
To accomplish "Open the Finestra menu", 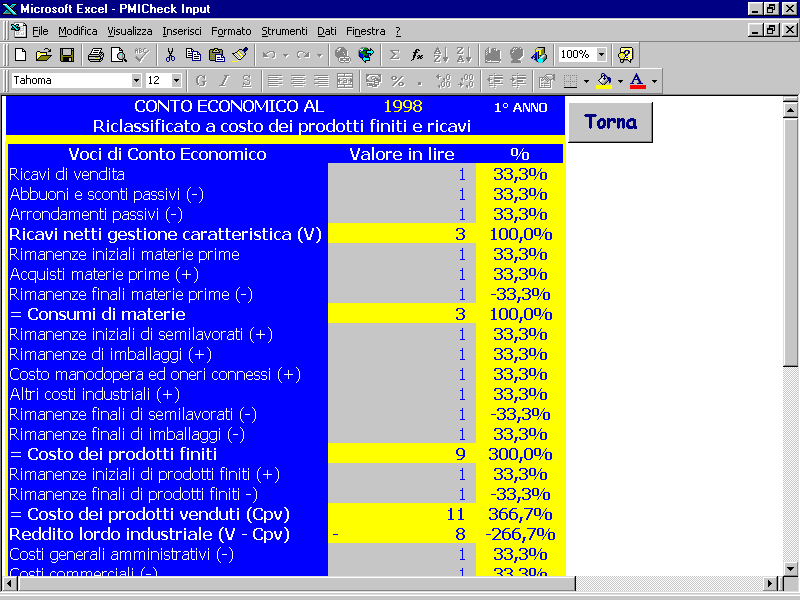I will (365, 31).
